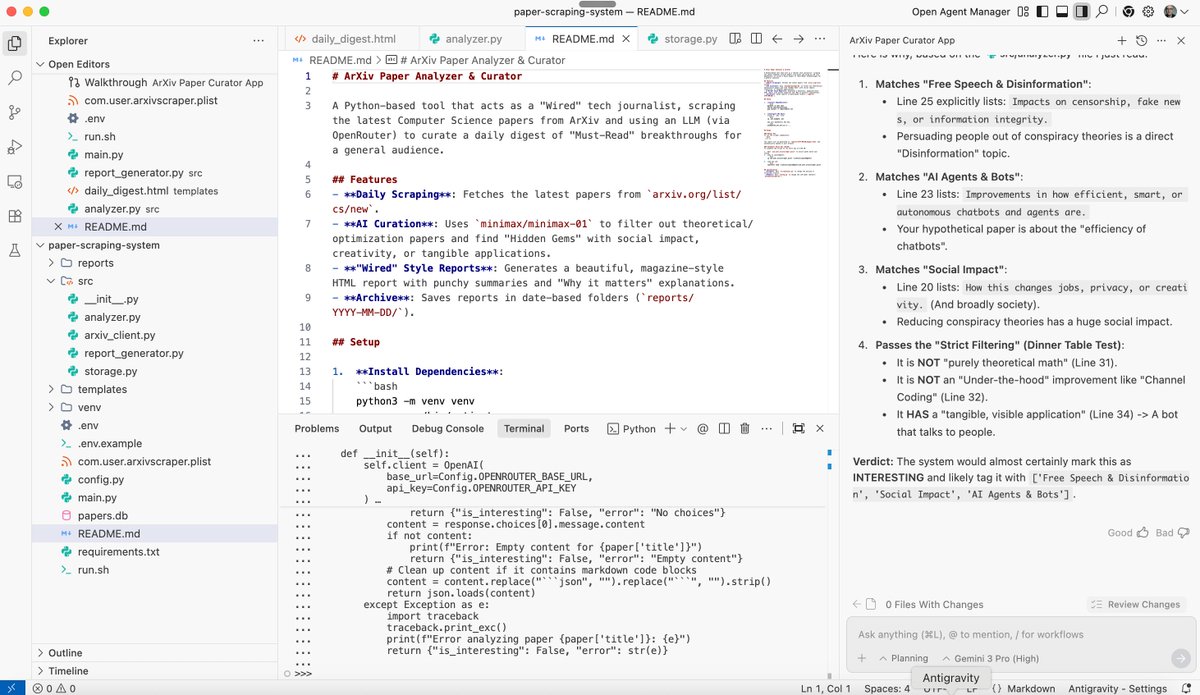Open the Explorer view in activity bar
The width and height of the screenshot is (1200, 695).
pyautogui.click(x=15, y=43)
